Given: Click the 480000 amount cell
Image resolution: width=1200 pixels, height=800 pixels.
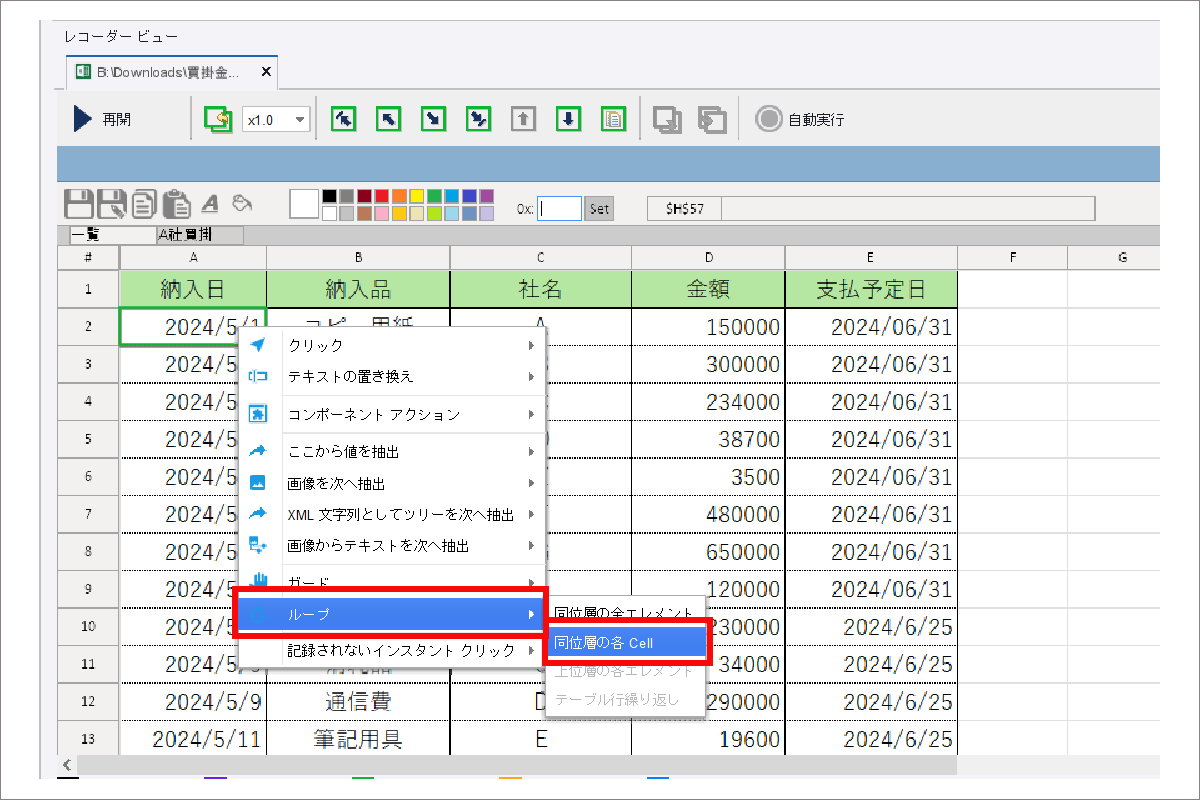Looking at the screenshot, I should point(708,514).
